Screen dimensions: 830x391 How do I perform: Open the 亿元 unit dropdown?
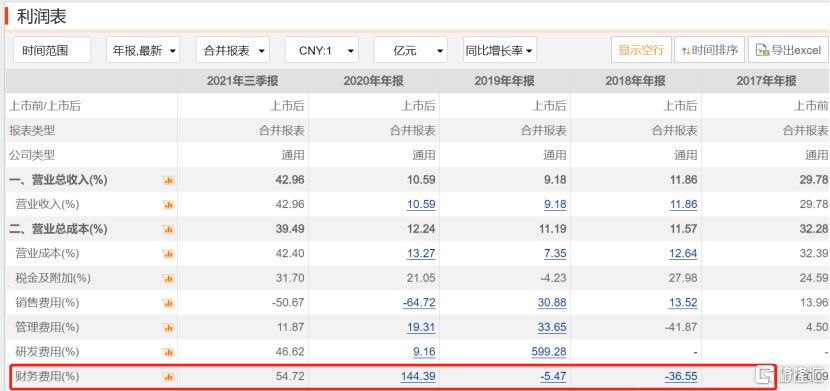pos(411,50)
